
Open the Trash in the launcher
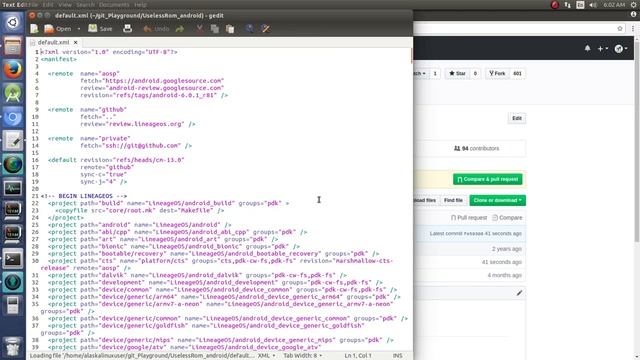pyautogui.click(x=13, y=346)
